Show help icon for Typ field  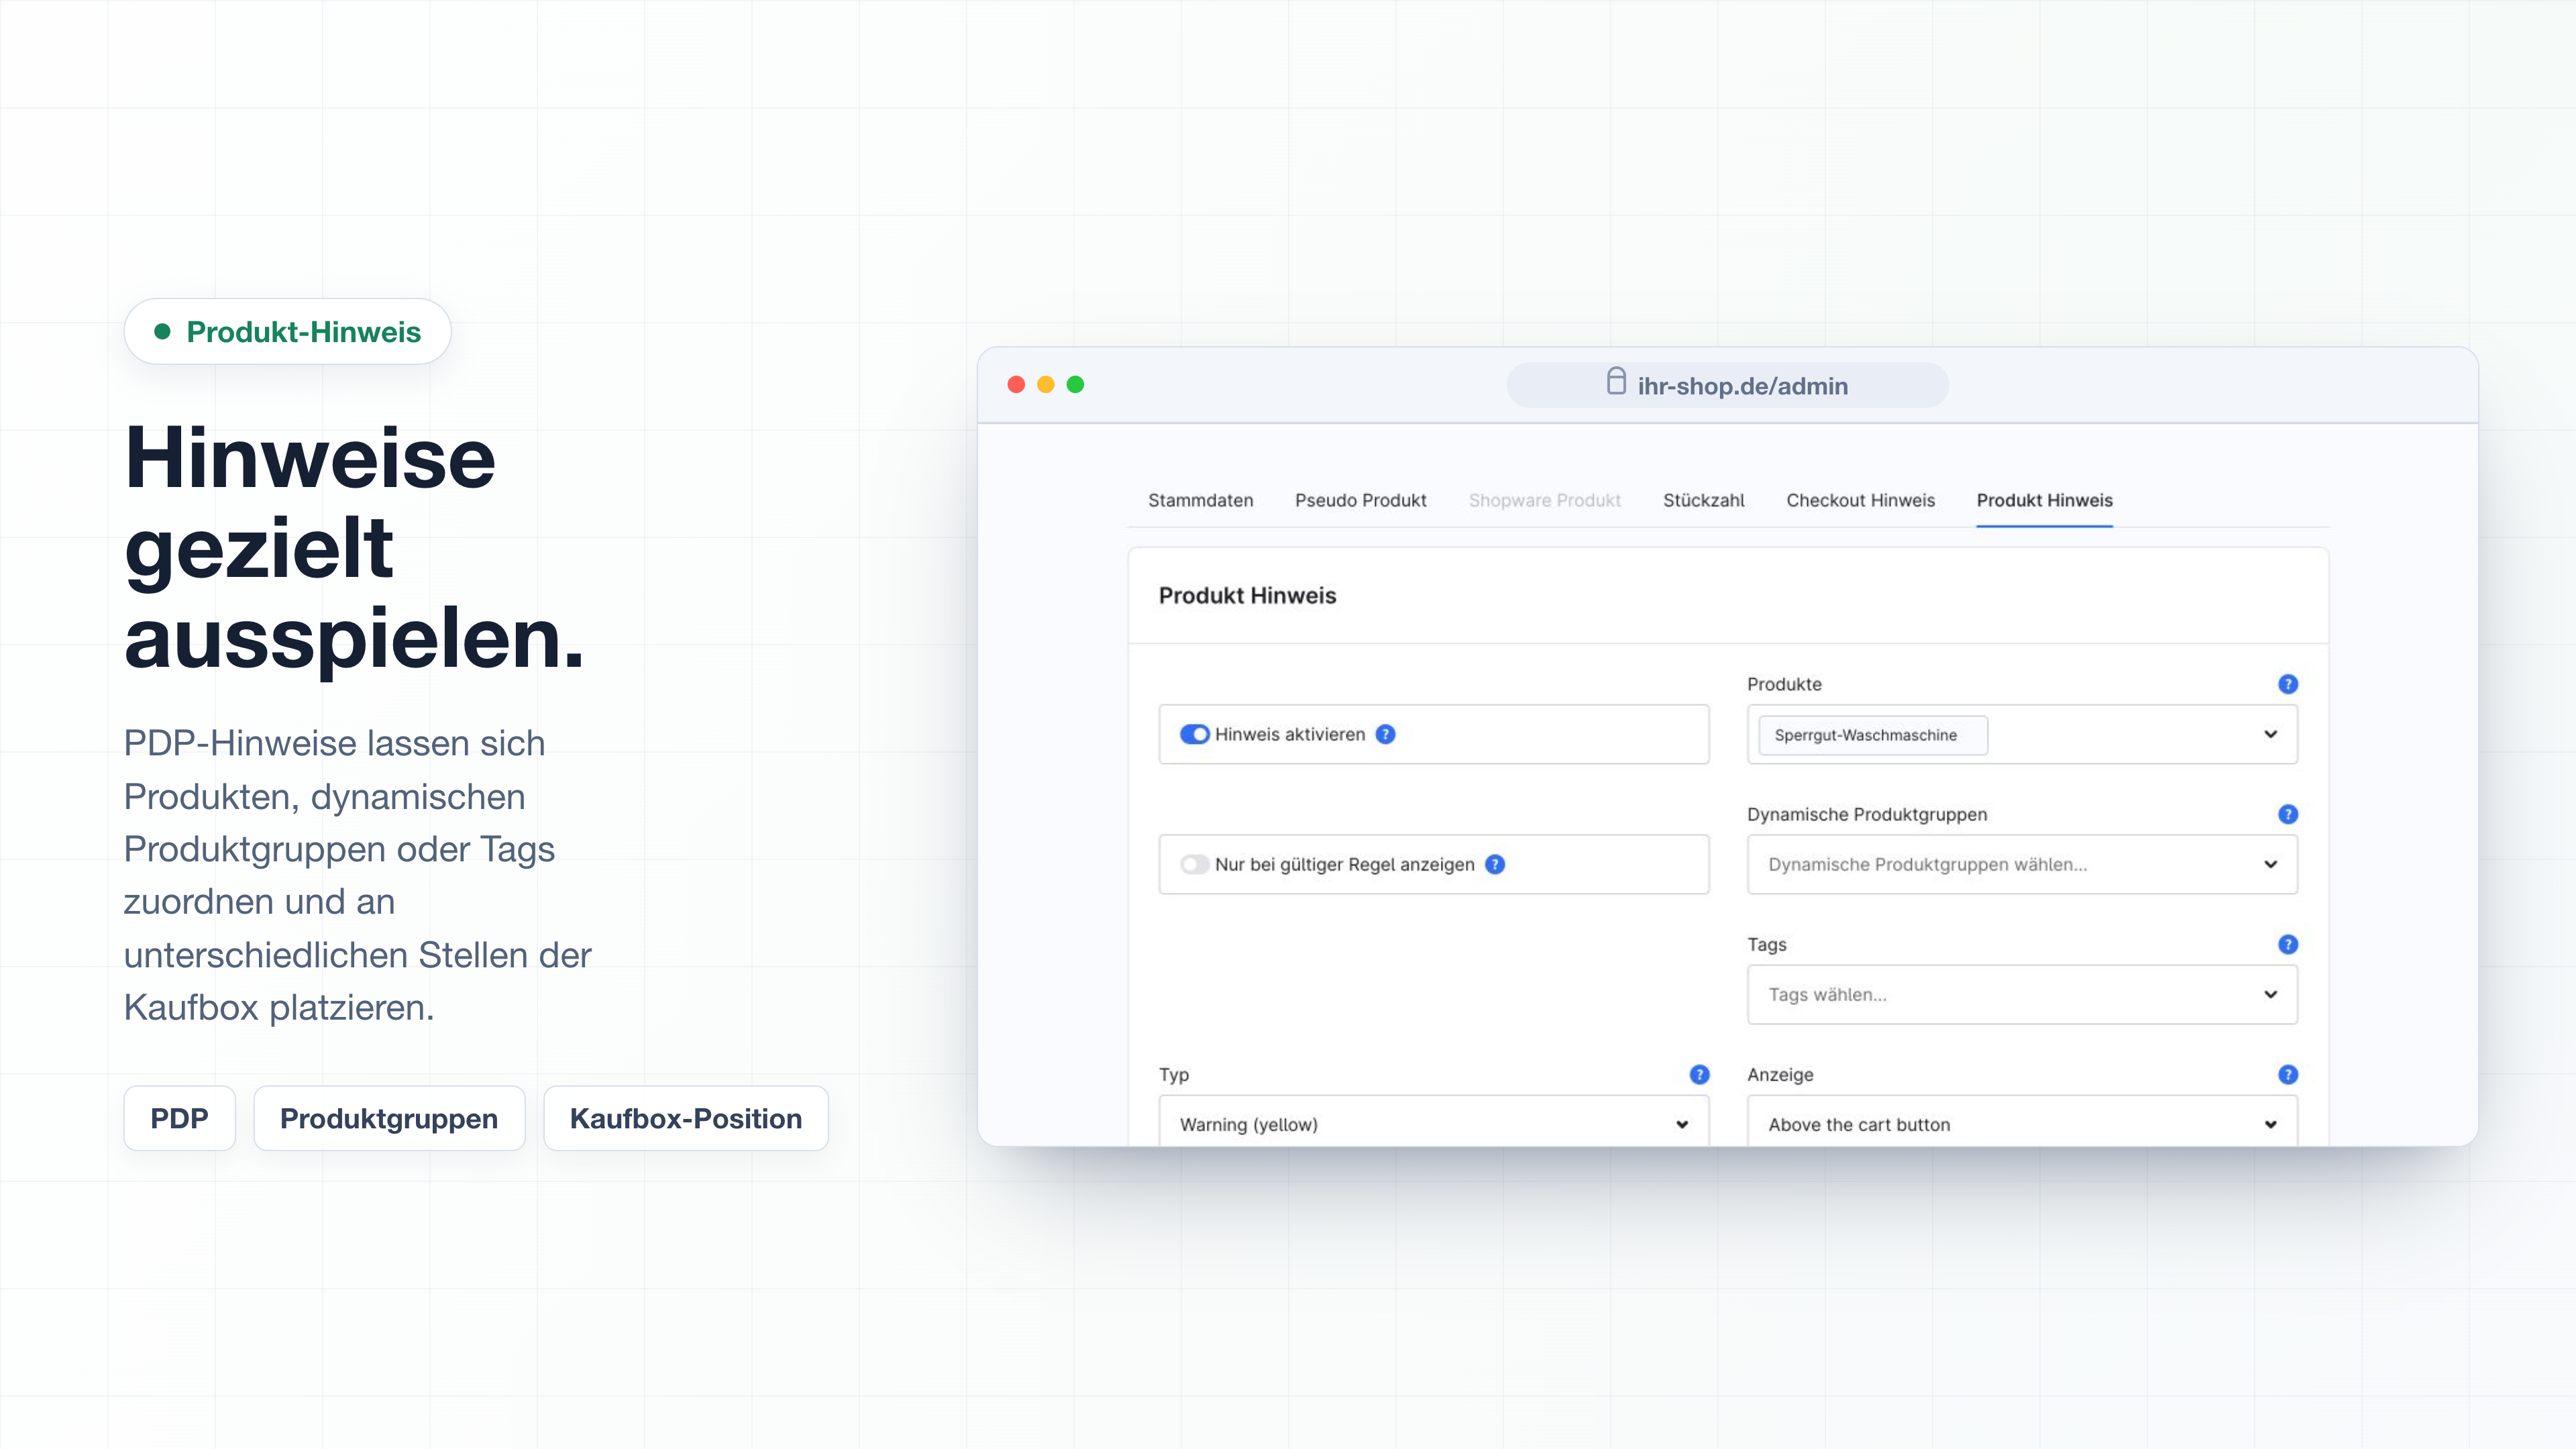coord(1699,1074)
